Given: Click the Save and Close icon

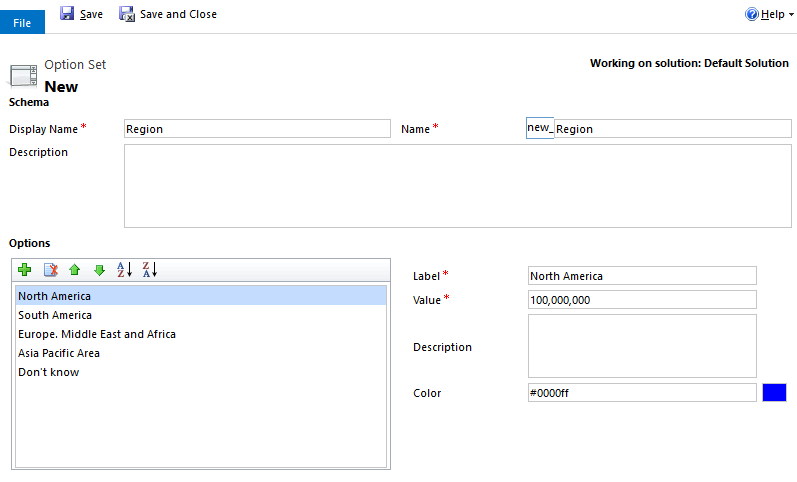Looking at the screenshot, I should point(127,14).
